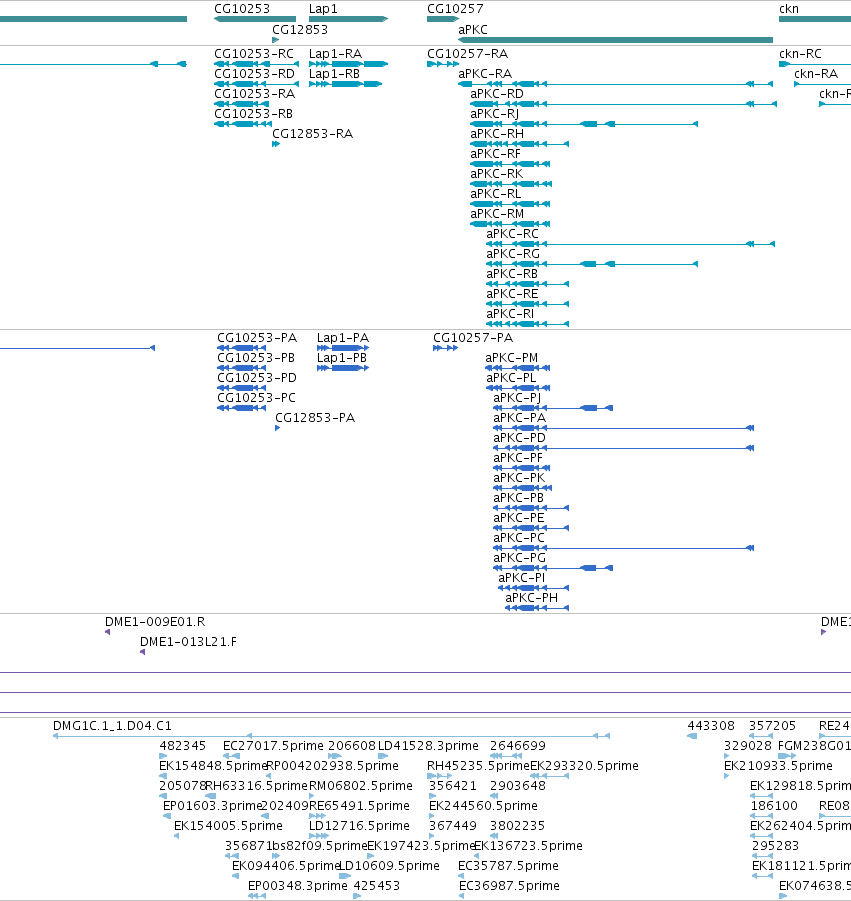Select protein CG12853-PA
Screen dimensions: 851x901
315,418
